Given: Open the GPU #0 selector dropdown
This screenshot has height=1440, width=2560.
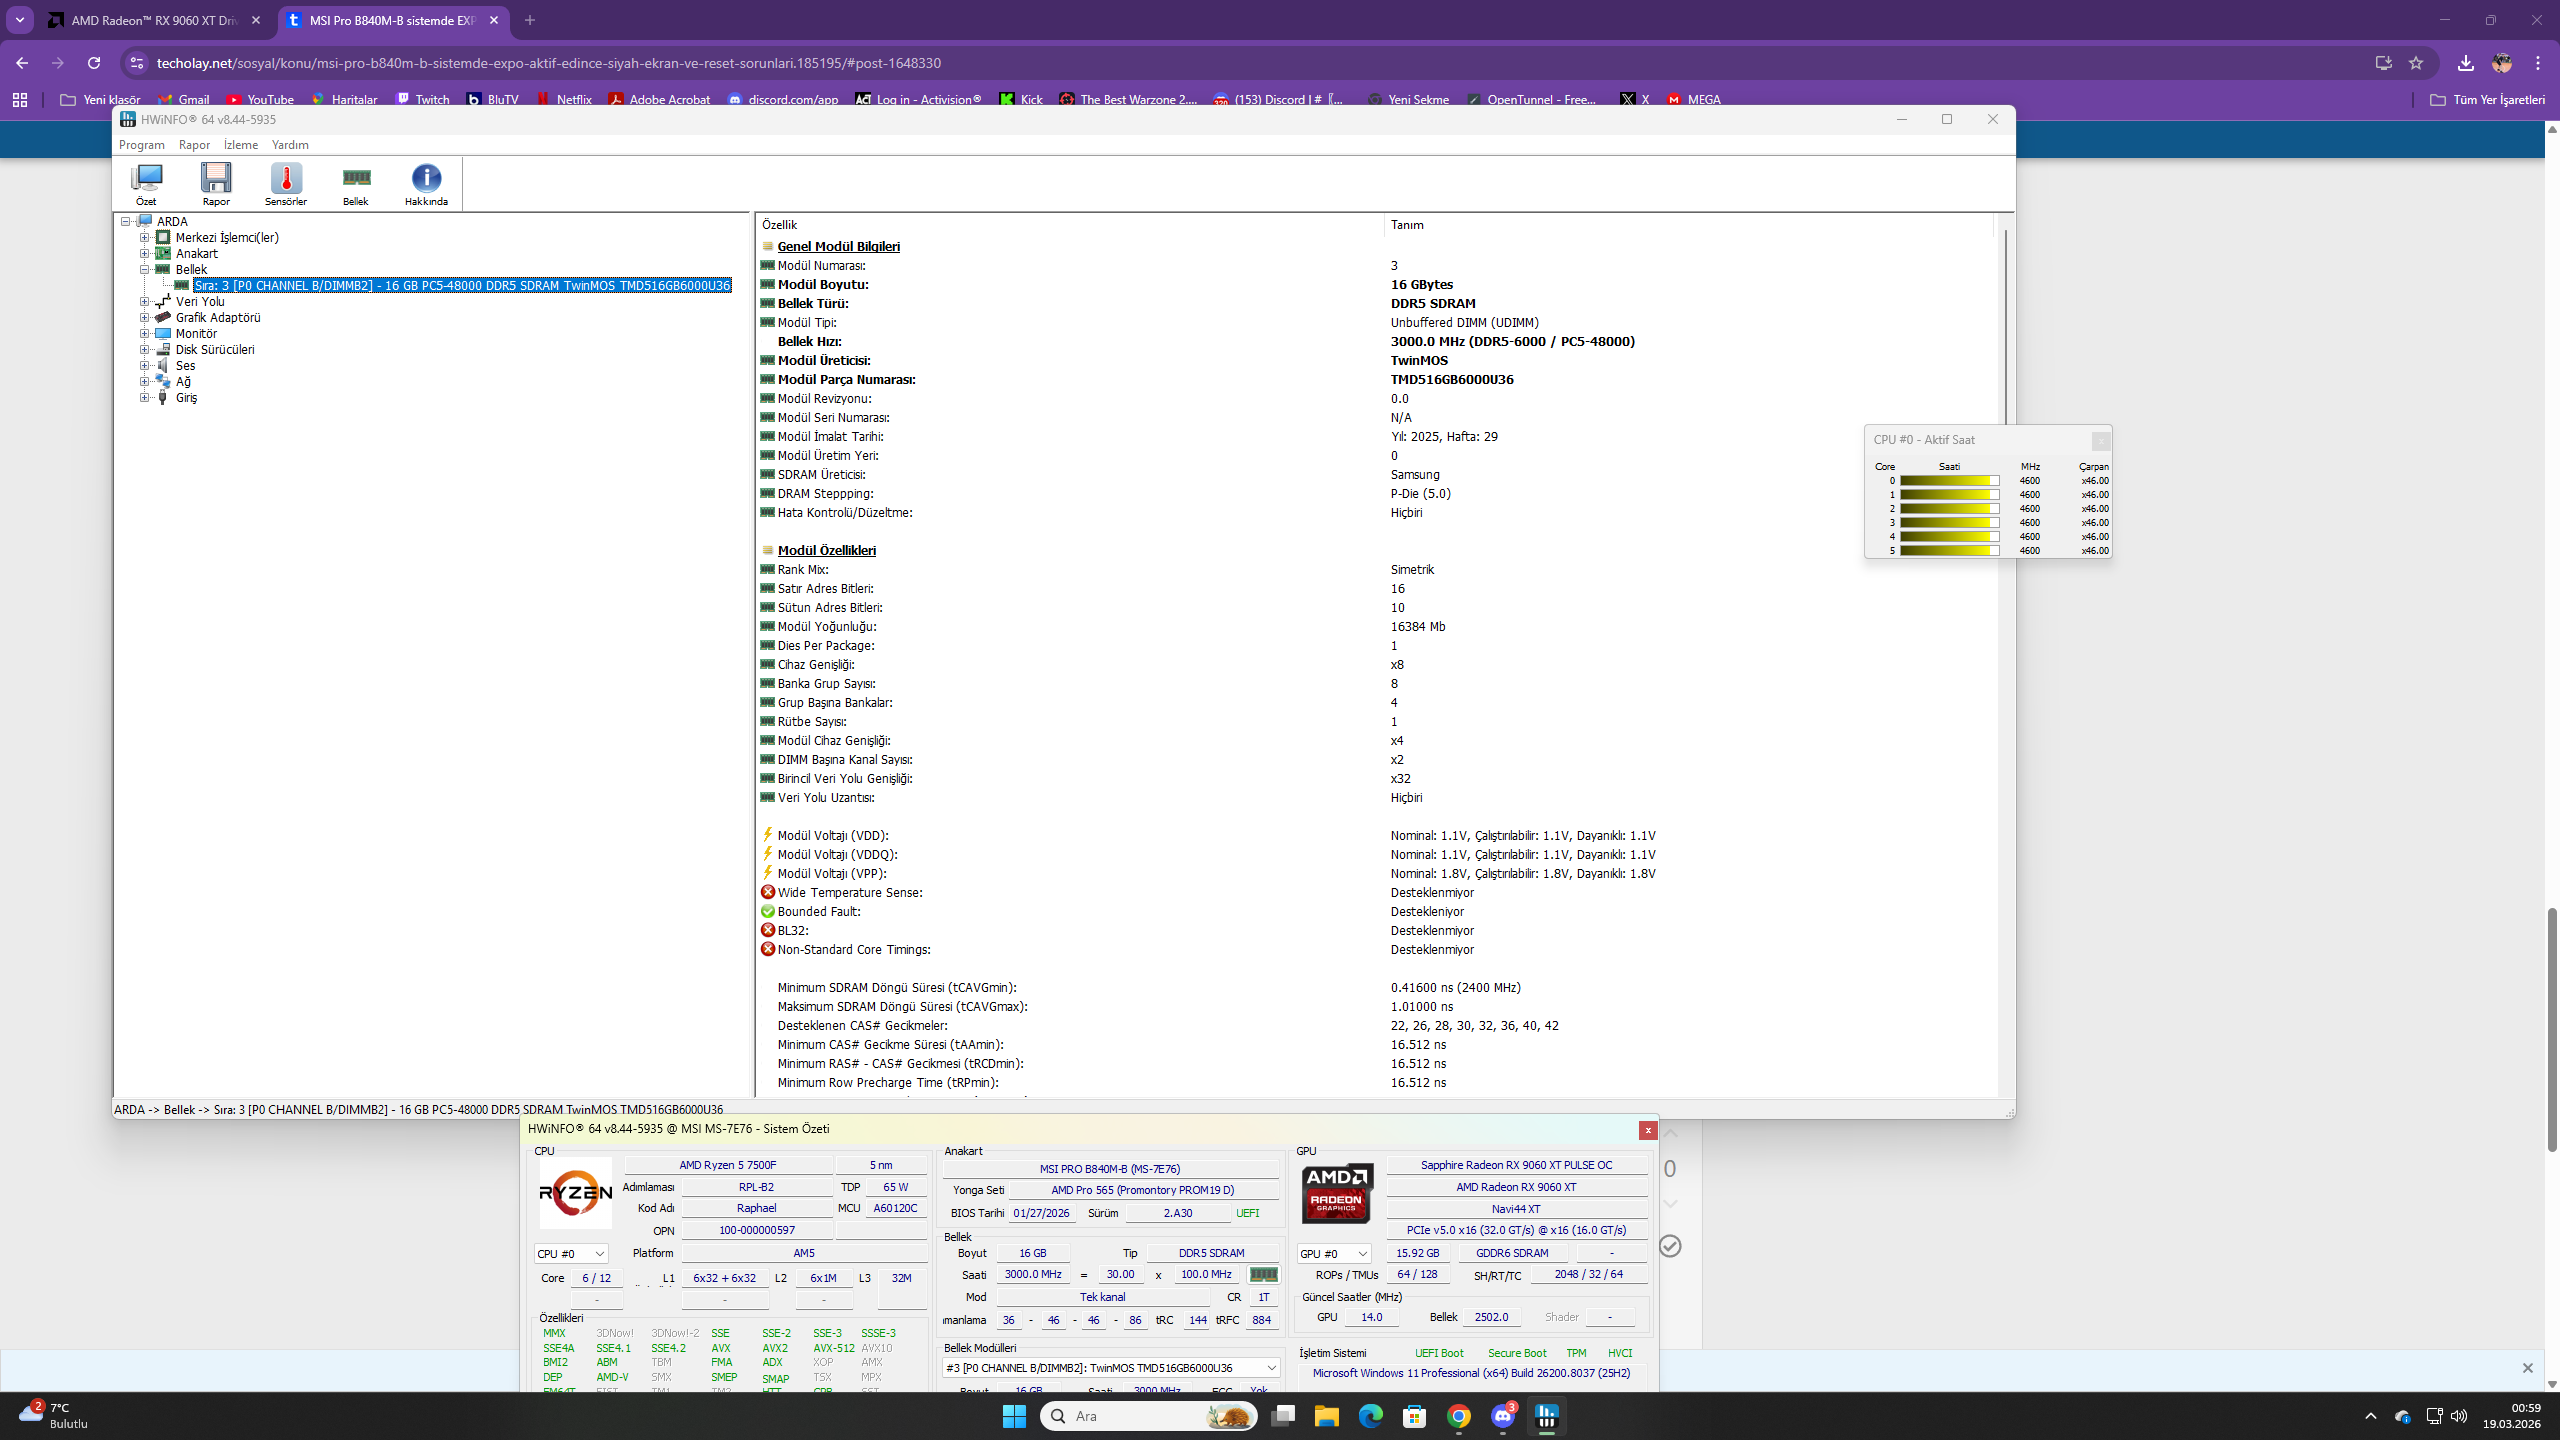Looking at the screenshot, I should pyautogui.click(x=1334, y=1254).
